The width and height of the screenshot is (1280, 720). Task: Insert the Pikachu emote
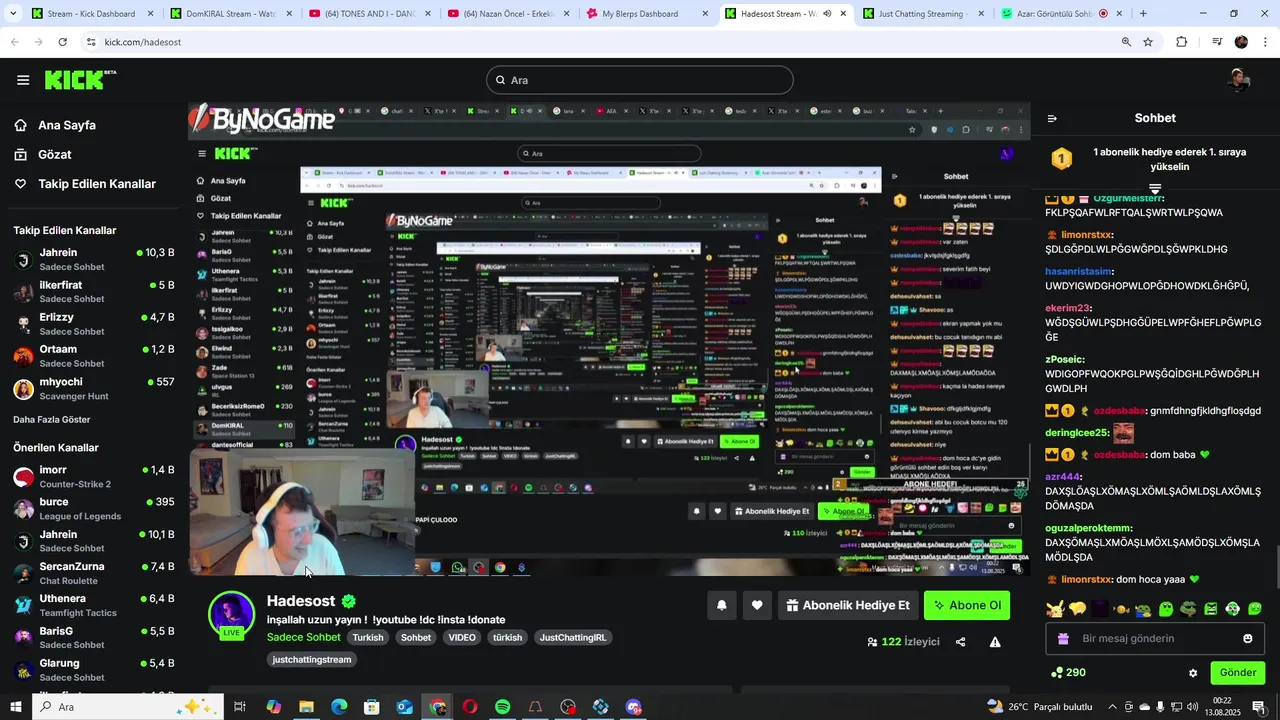tap(1055, 608)
